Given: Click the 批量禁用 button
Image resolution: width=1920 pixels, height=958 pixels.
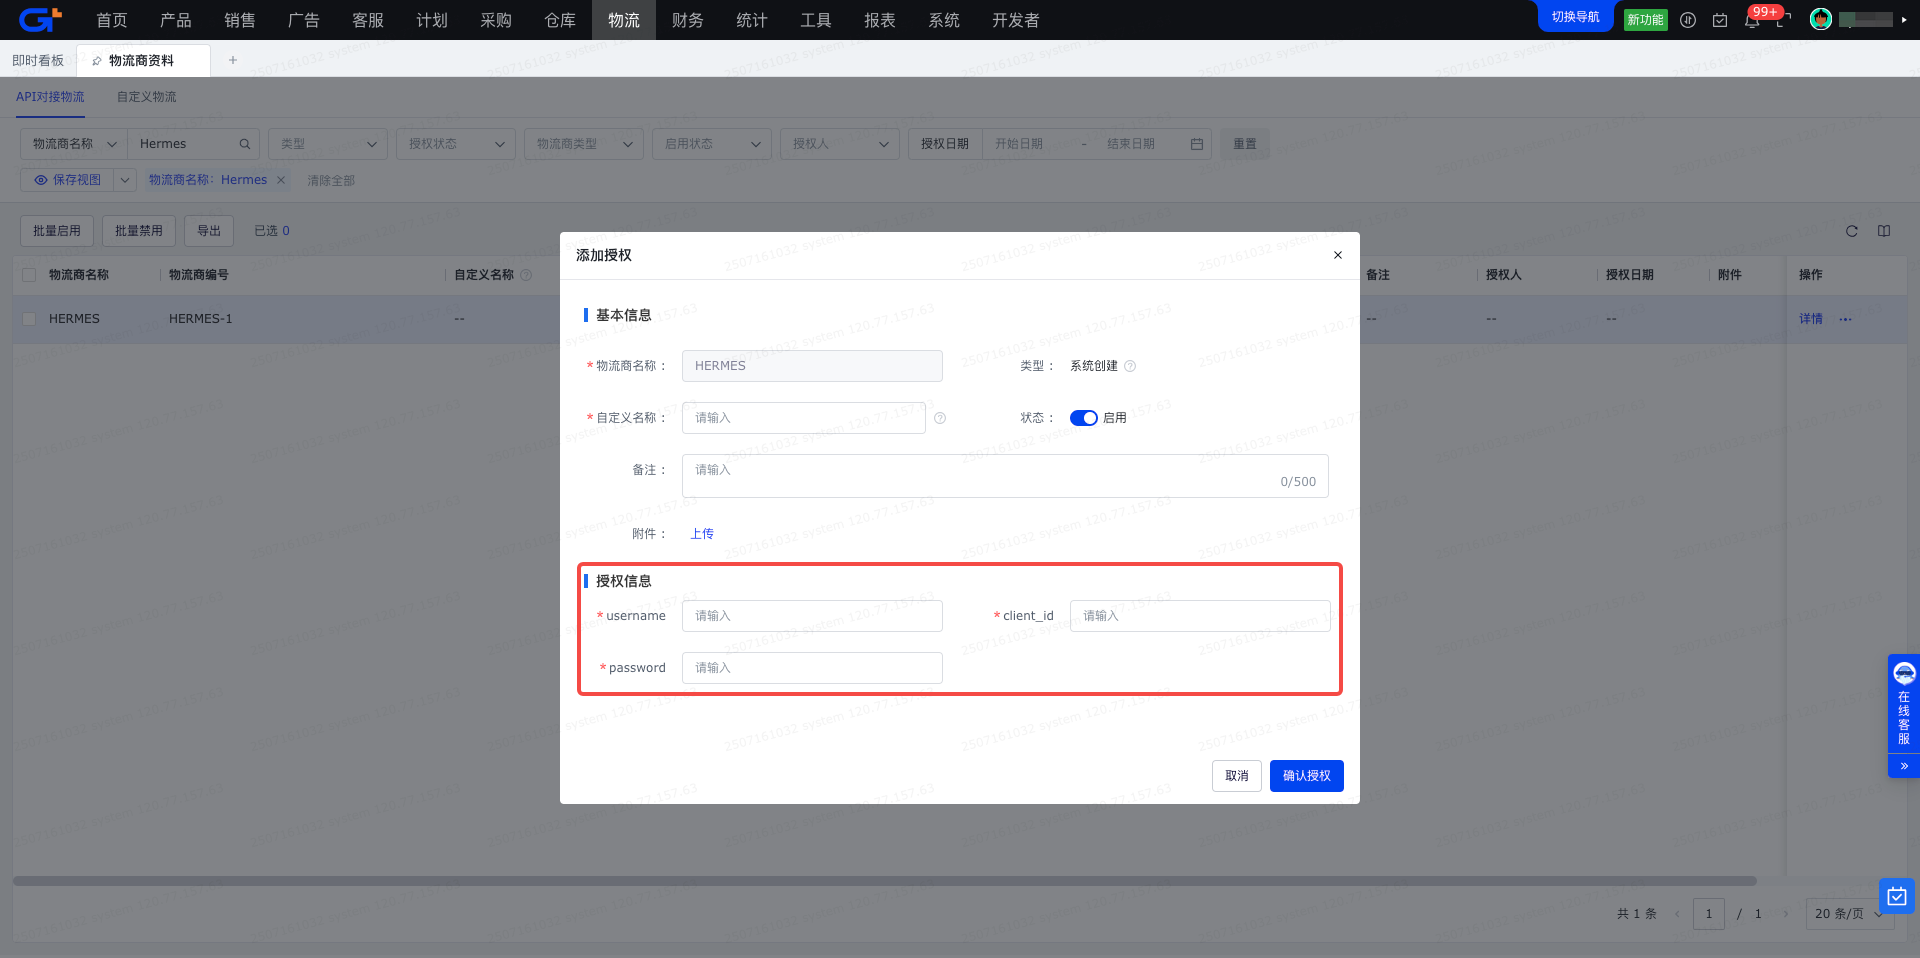Looking at the screenshot, I should [139, 231].
